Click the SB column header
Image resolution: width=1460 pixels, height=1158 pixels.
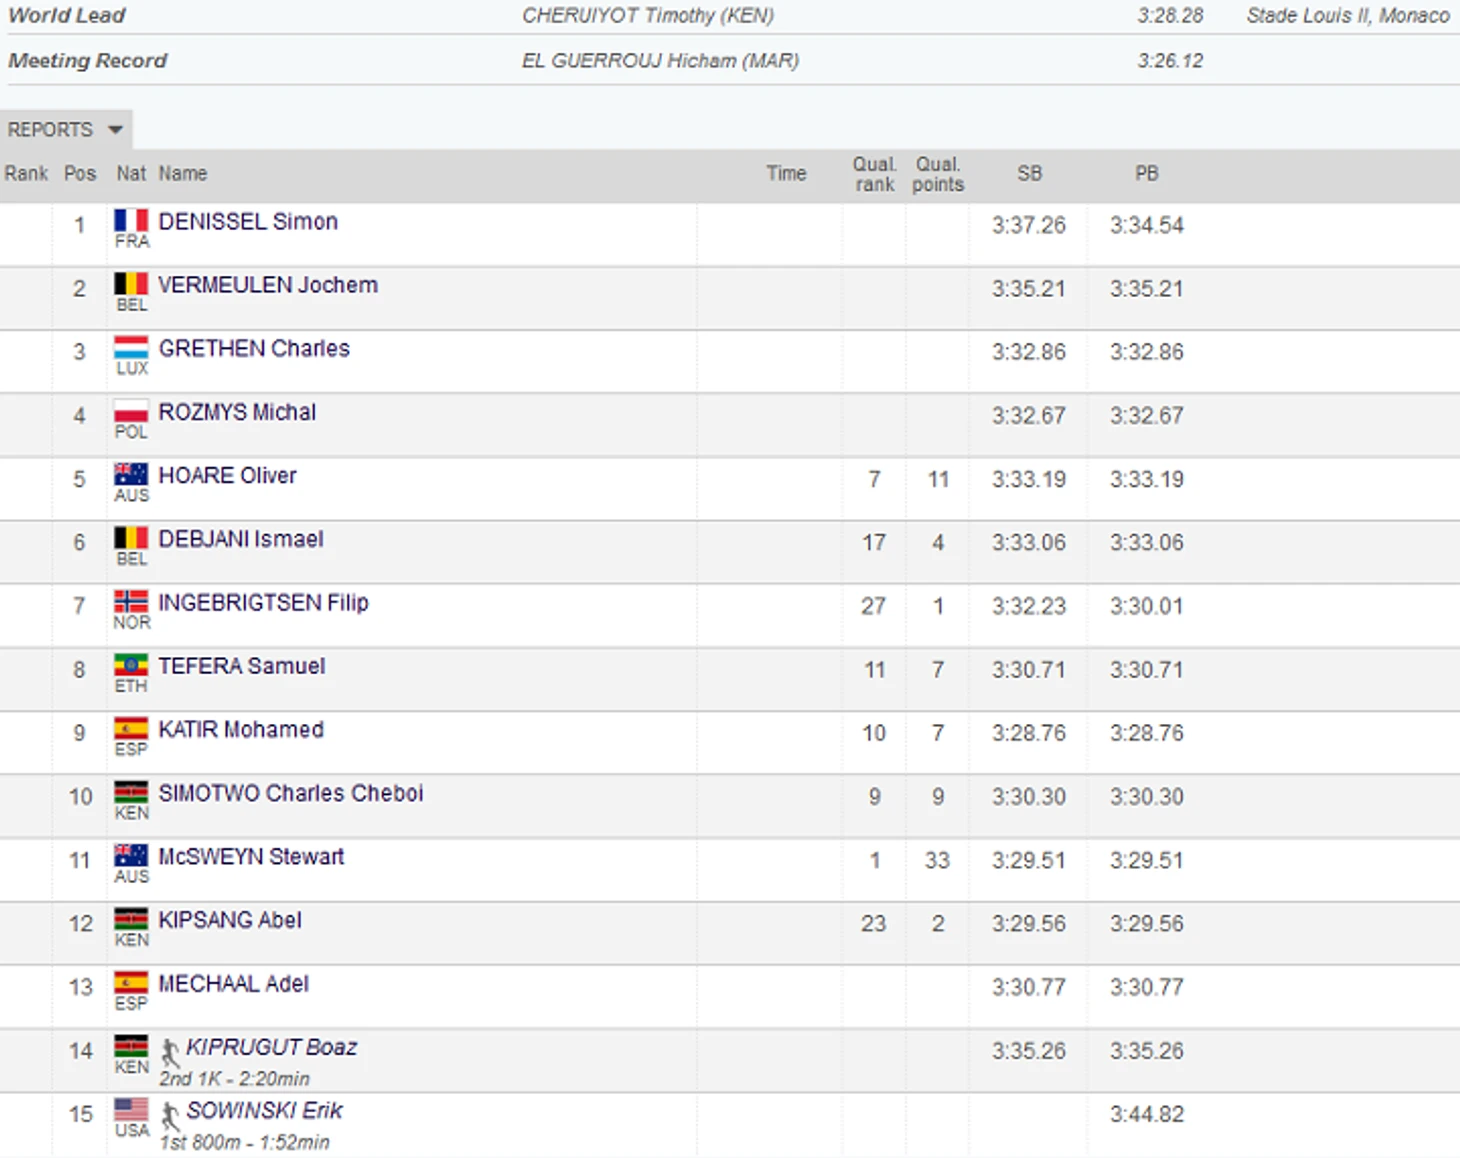point(1029,174)
